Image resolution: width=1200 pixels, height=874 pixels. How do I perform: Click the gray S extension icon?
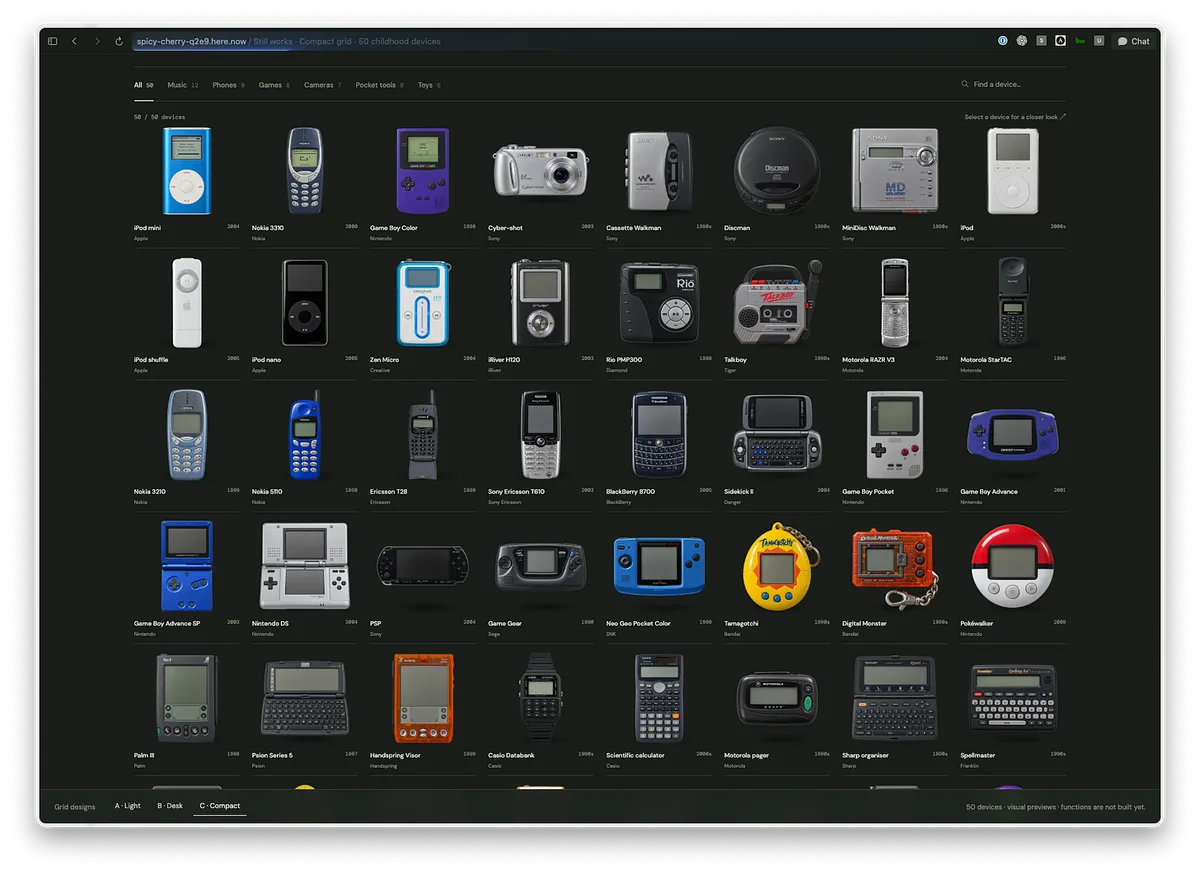click(x=1041, y=41)
